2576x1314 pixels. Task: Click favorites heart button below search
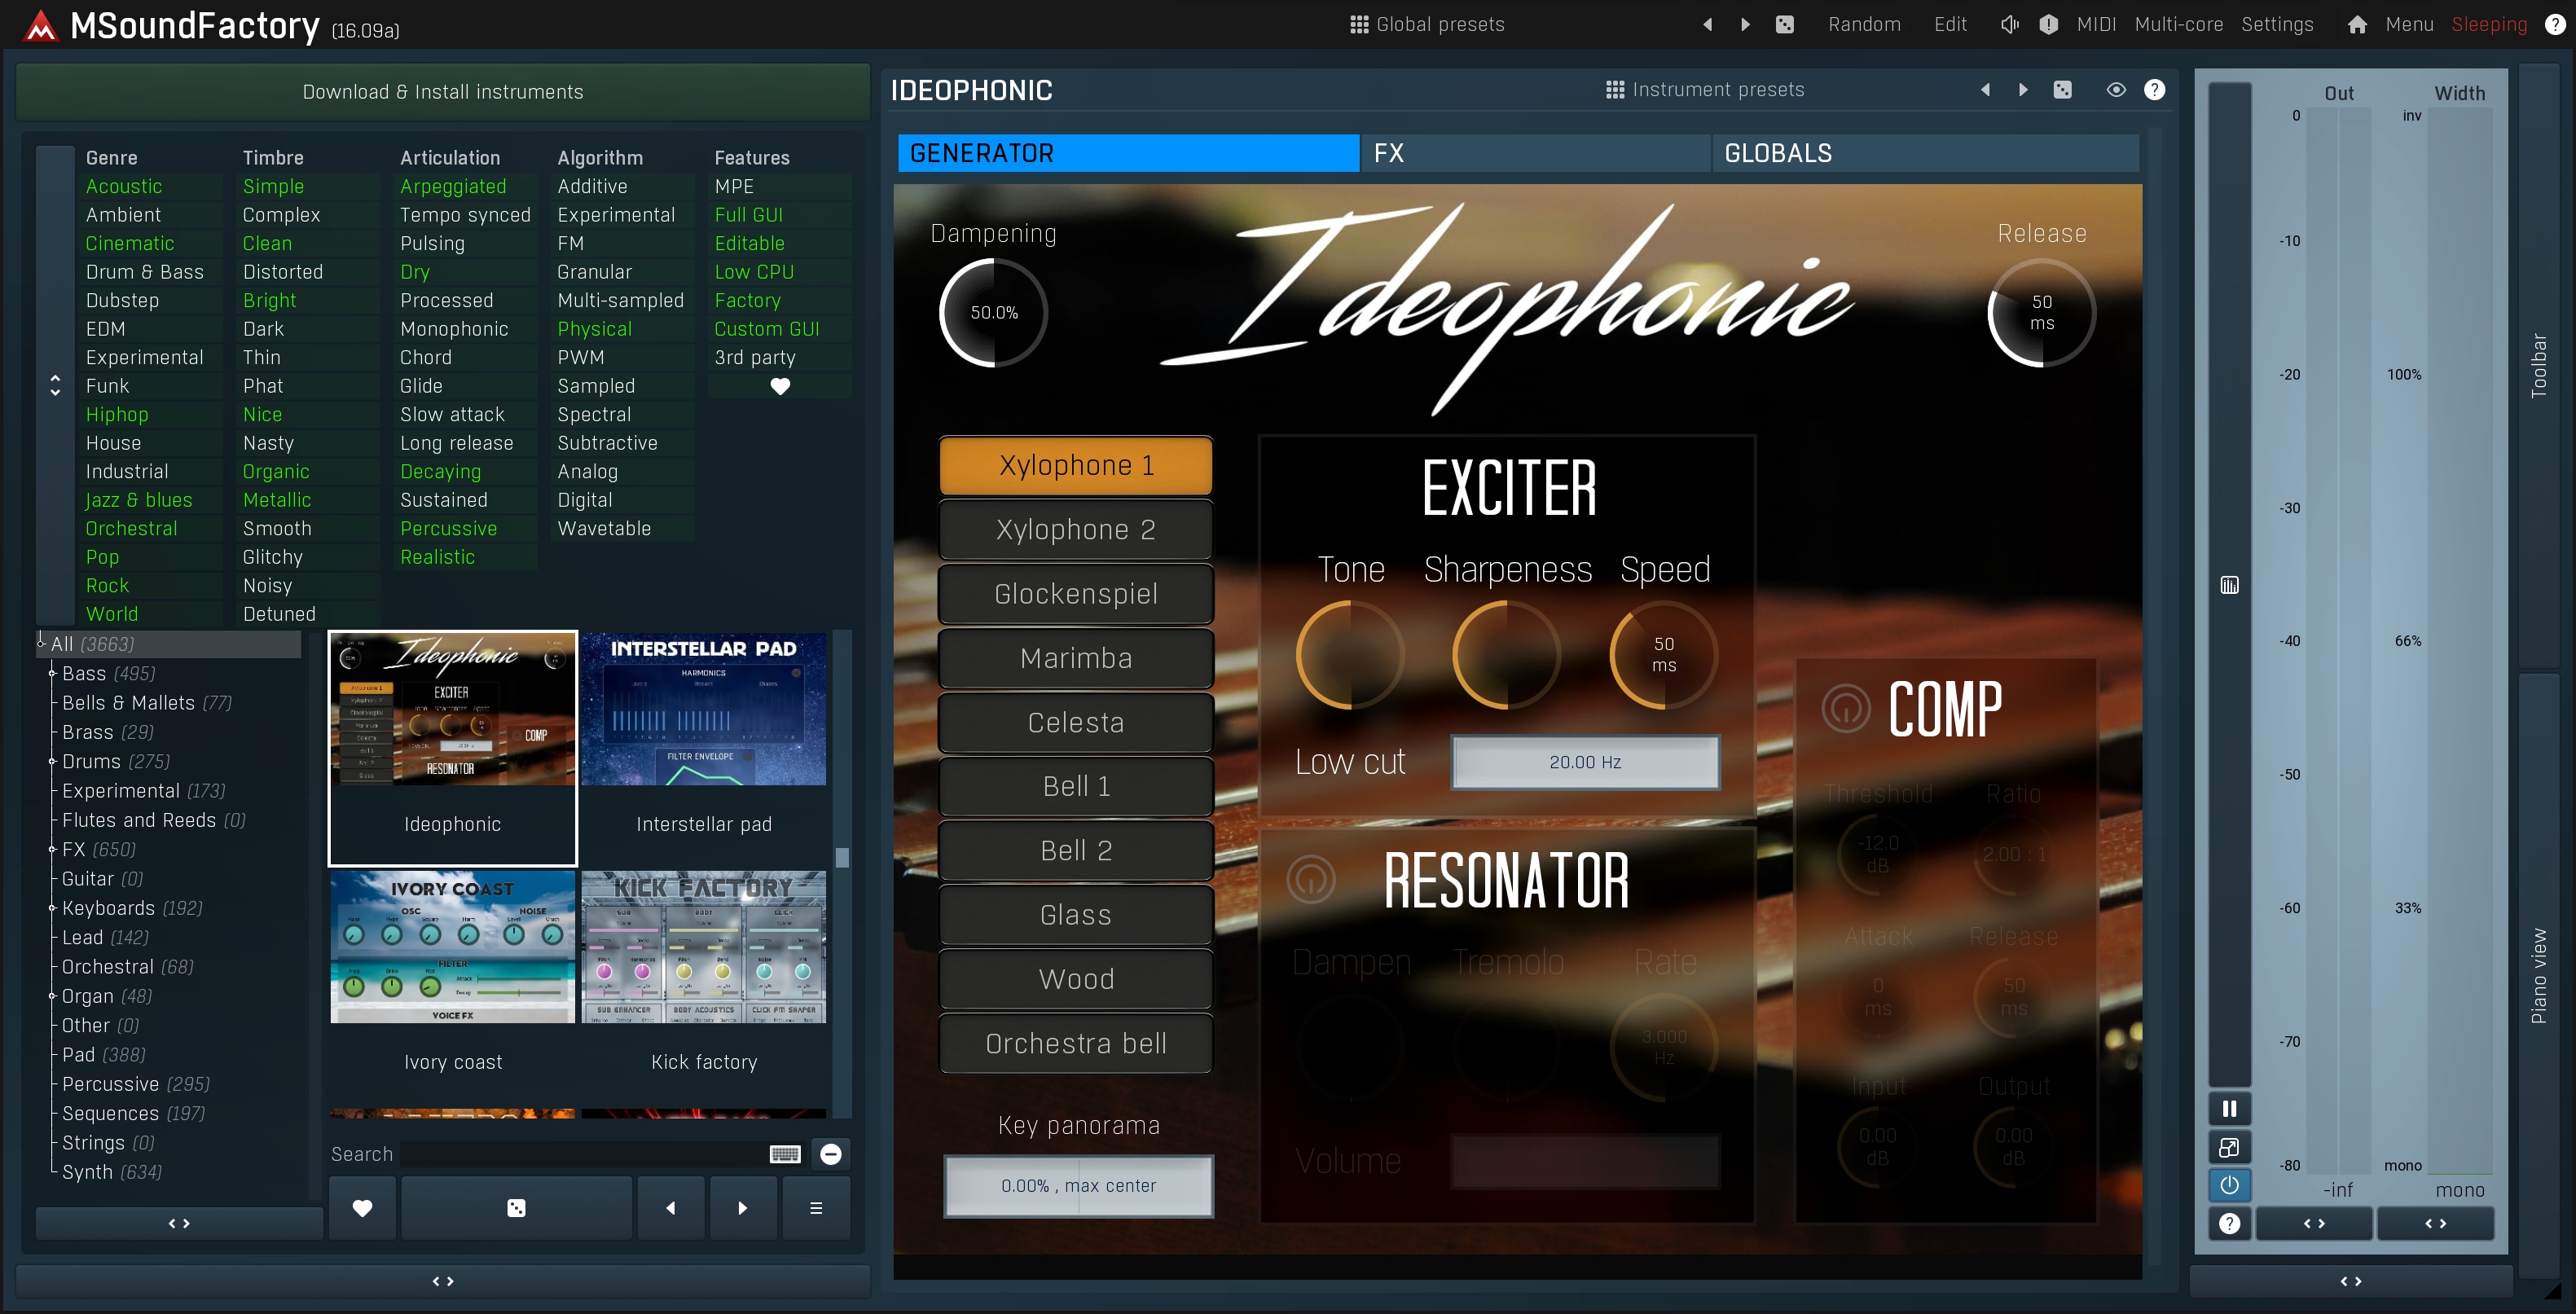tap(362, 1207)
